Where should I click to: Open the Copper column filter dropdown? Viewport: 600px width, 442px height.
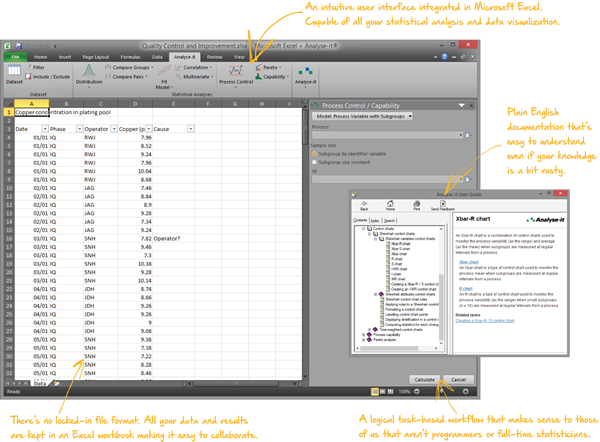[x=148, y=129]
